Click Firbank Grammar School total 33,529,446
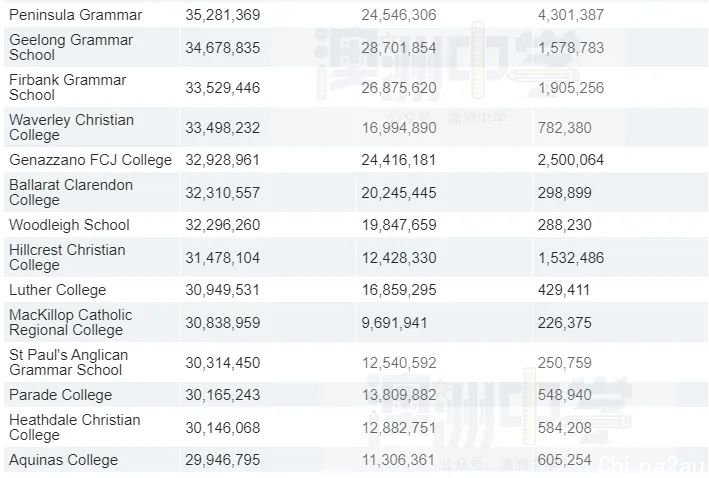 222,88
